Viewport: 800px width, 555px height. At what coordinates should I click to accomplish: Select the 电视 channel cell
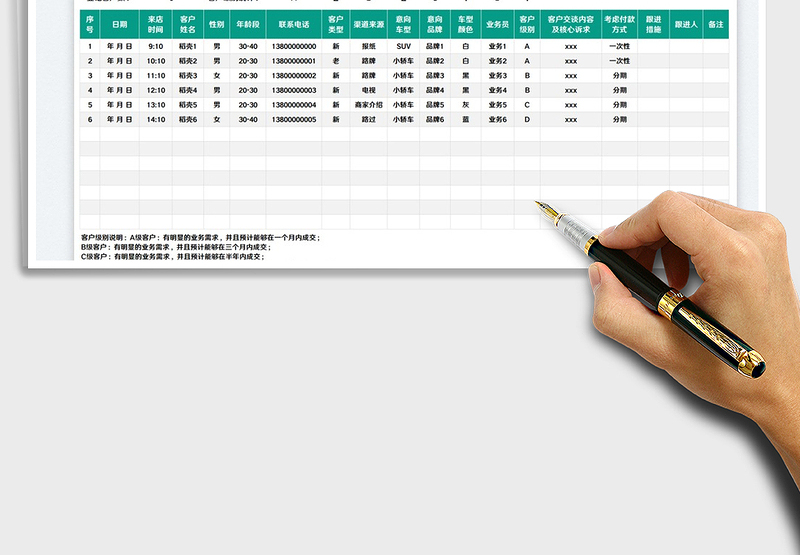(x=369, y=90)
